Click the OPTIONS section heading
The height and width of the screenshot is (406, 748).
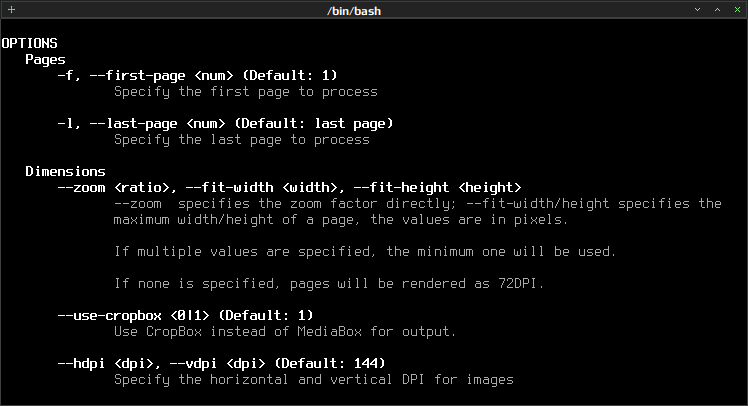[x=30, y=43]
